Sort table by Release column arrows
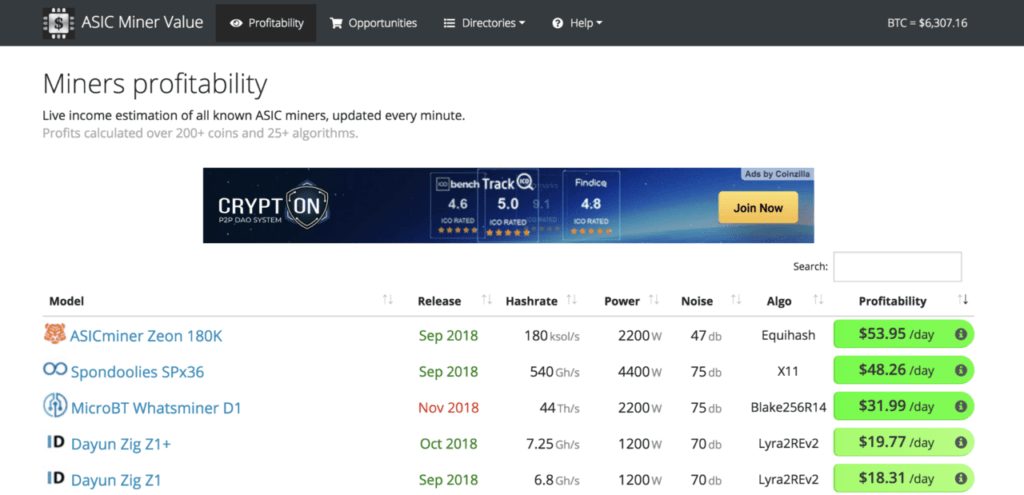 487,300
